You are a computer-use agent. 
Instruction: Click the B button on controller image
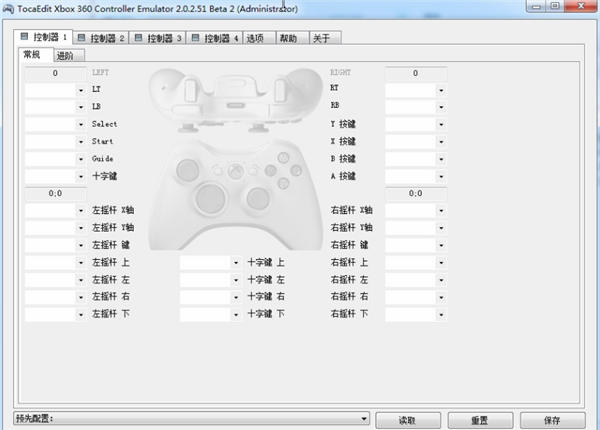tap(296, 170)
